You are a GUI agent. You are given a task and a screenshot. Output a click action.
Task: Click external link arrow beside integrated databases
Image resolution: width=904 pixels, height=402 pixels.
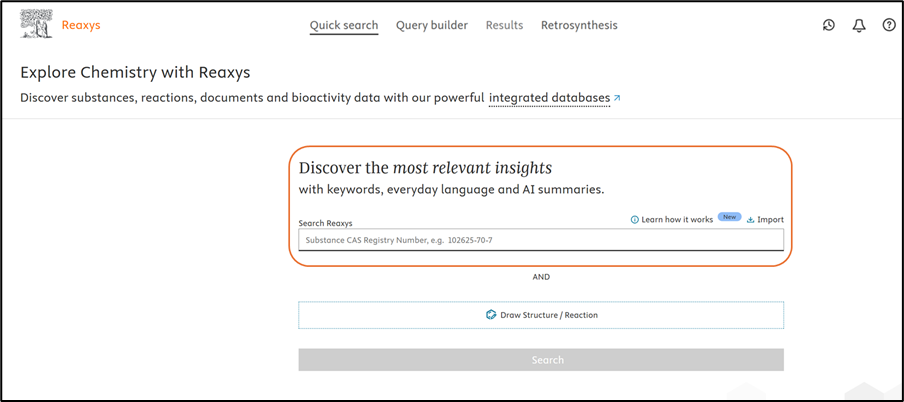click(617, 98)
